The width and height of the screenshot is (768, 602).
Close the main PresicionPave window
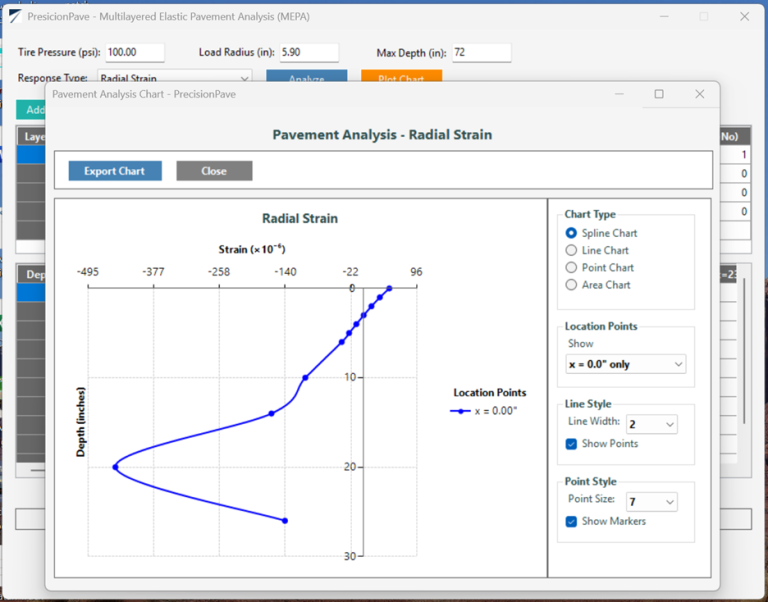pyautogui.click(x=744, y=17)
